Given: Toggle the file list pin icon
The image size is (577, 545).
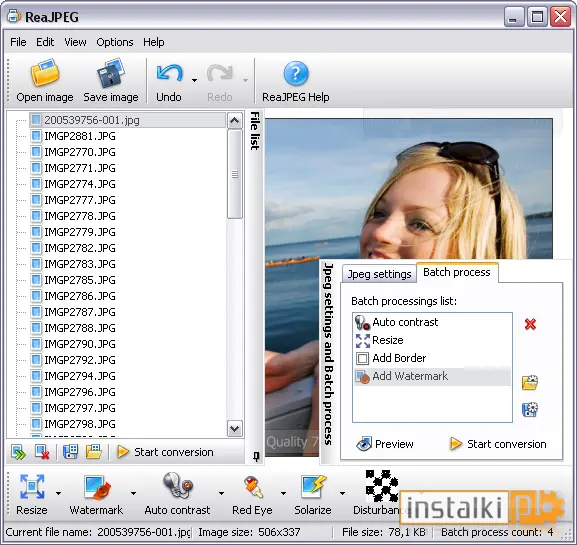Looking at the screenshot, I should pos(256,457).
